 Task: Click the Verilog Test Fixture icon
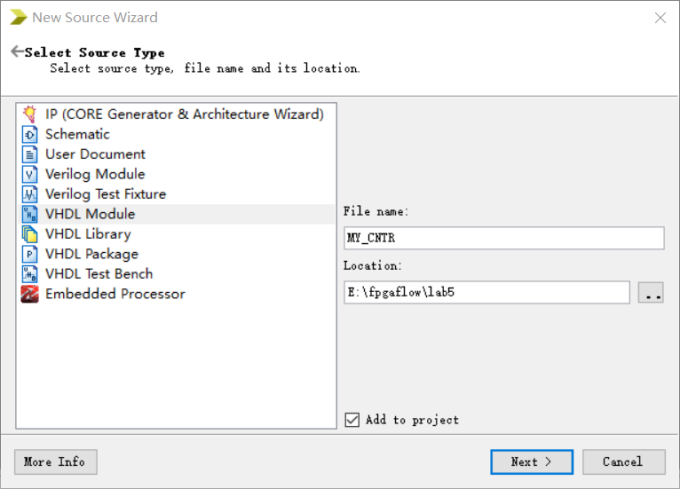tap(29, 194)
